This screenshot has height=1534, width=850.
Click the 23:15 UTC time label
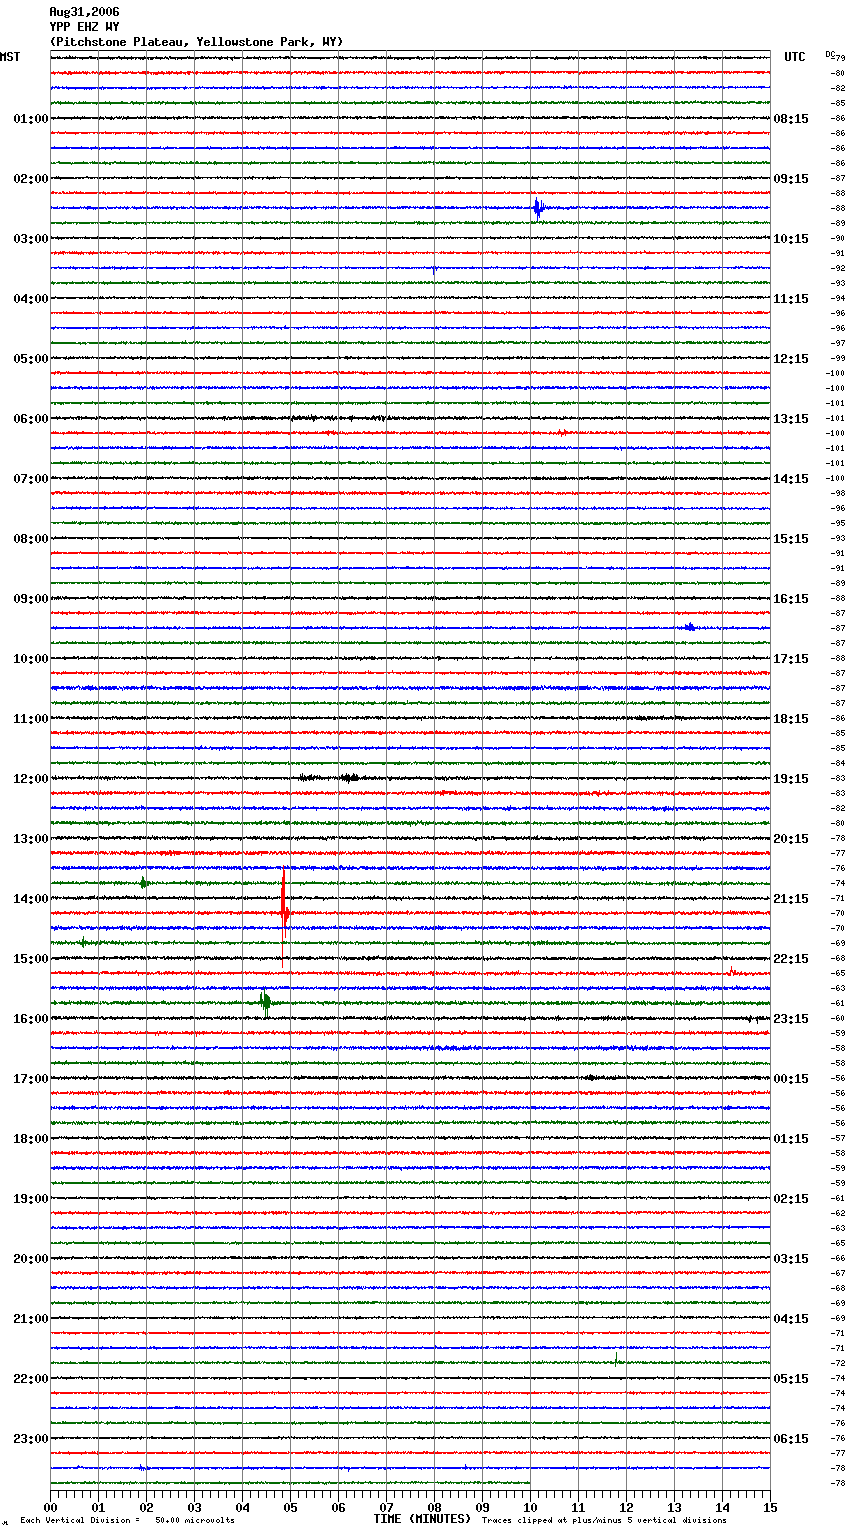pos(791,1019)
